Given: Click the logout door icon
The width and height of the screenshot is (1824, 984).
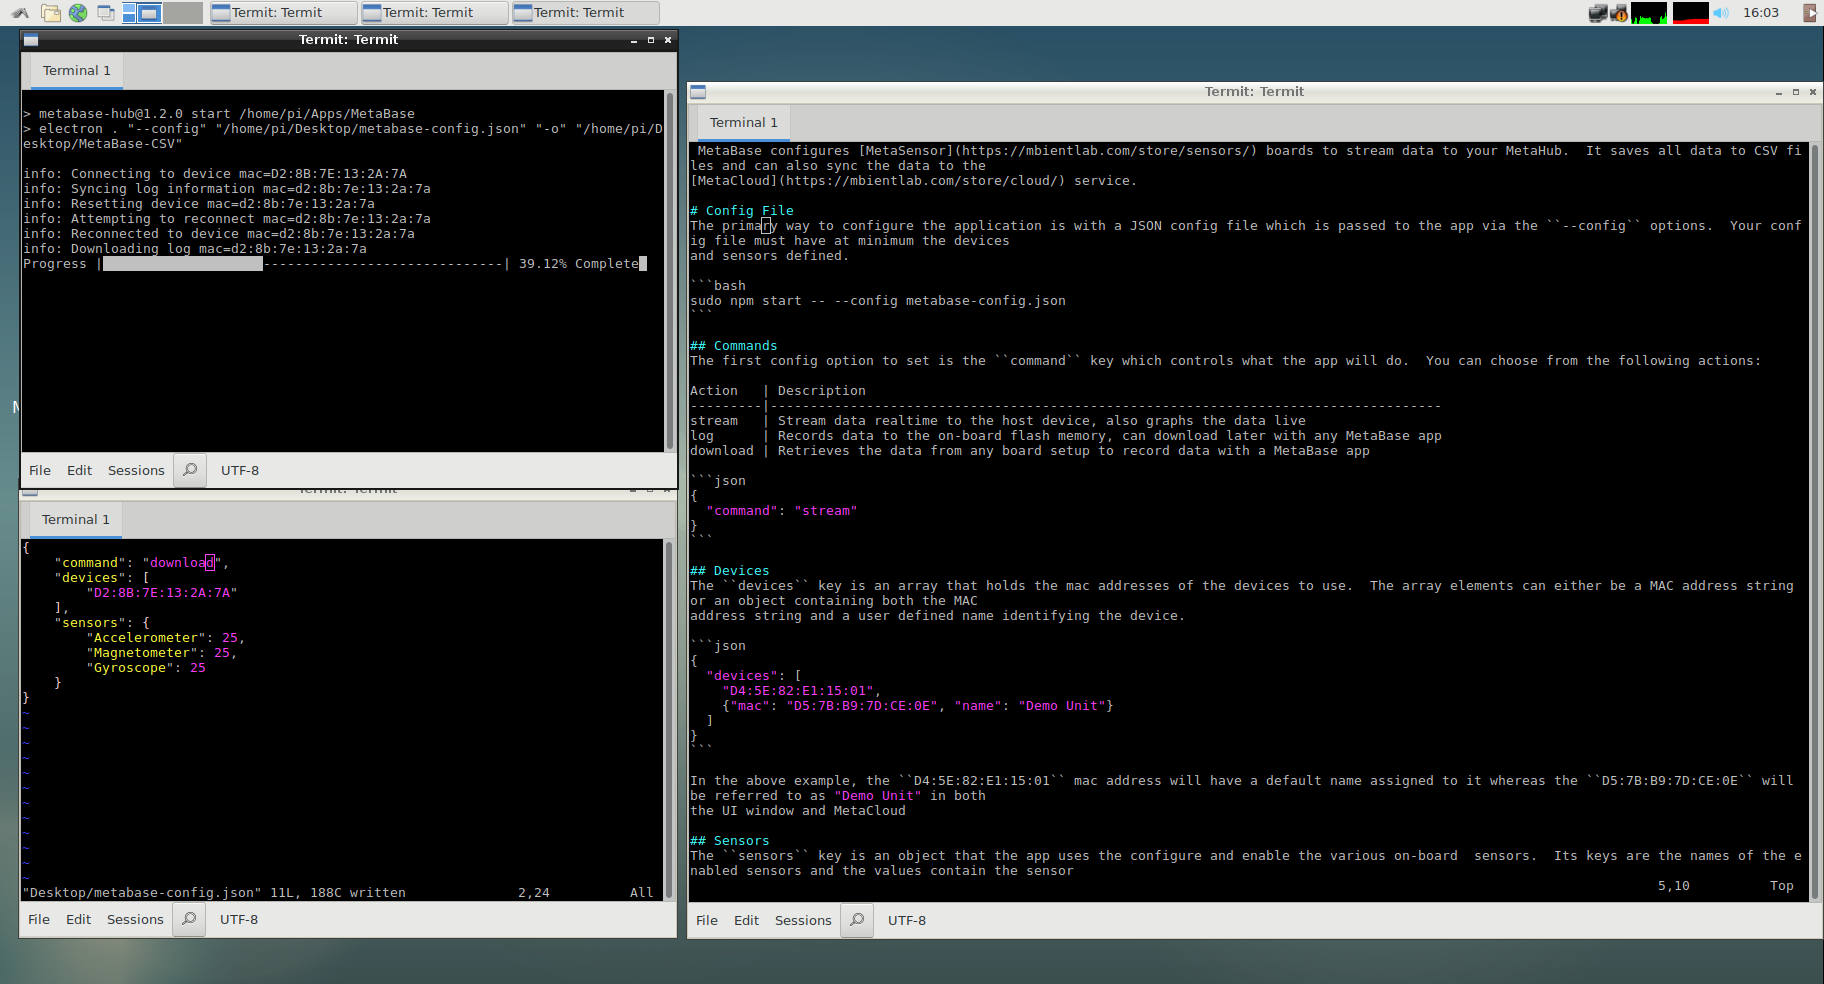Looking at the screenshot, I should (1810, 13).
